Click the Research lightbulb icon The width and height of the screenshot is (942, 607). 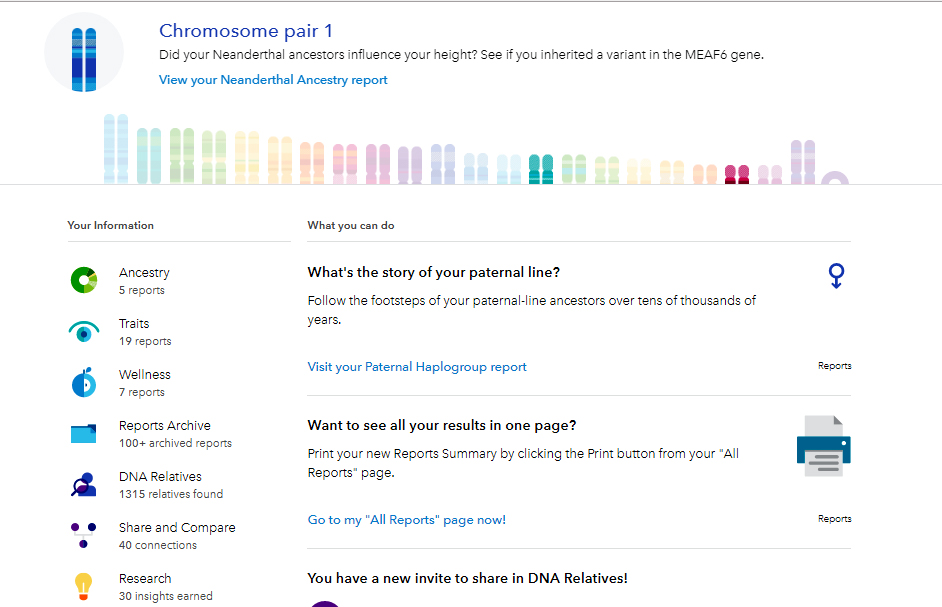84,586
